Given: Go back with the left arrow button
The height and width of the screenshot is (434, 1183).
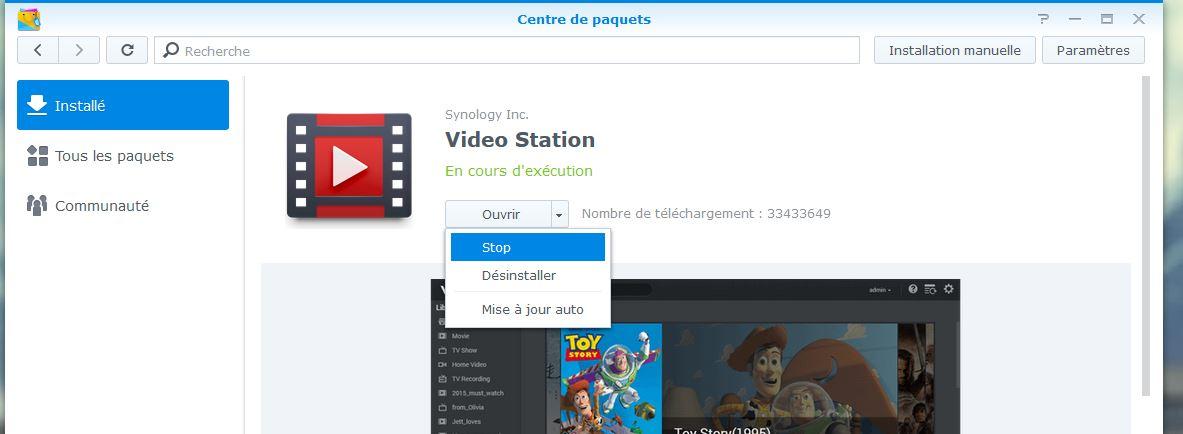Looking at the screenshot, I should (38, 51).
